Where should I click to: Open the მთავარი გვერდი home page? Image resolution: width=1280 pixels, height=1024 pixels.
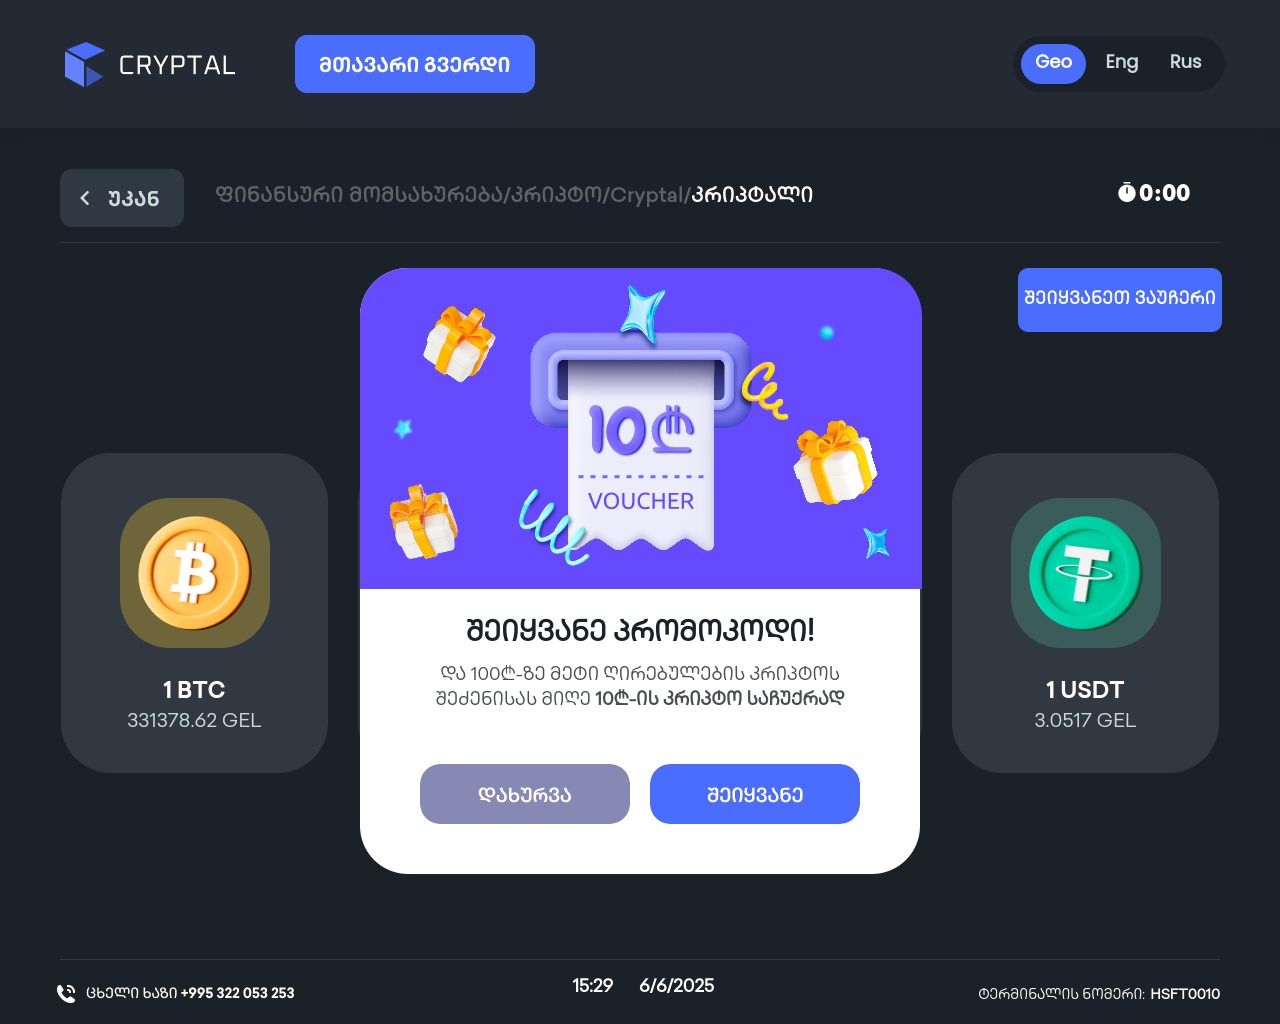(x=415, y=64)
